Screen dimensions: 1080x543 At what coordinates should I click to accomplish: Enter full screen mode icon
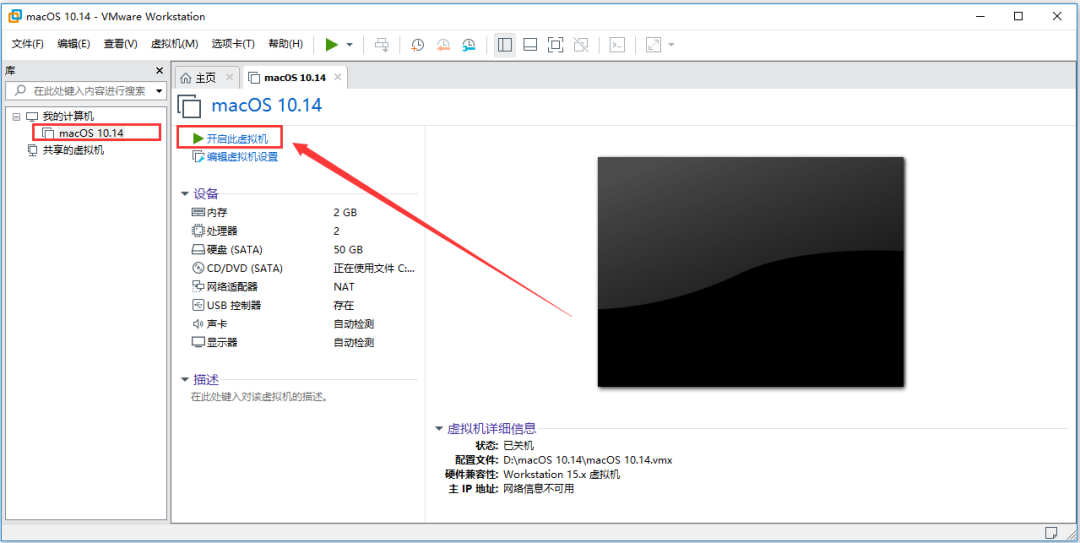point(555,45)
